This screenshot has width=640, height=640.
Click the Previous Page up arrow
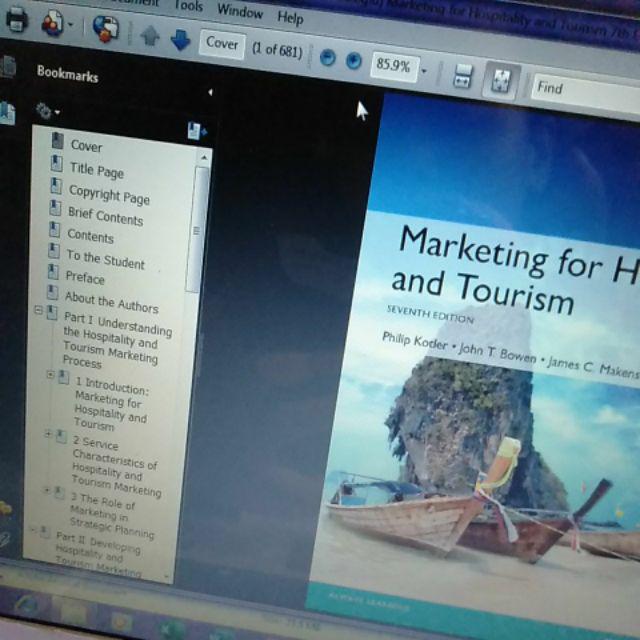[x=150, y=36]
